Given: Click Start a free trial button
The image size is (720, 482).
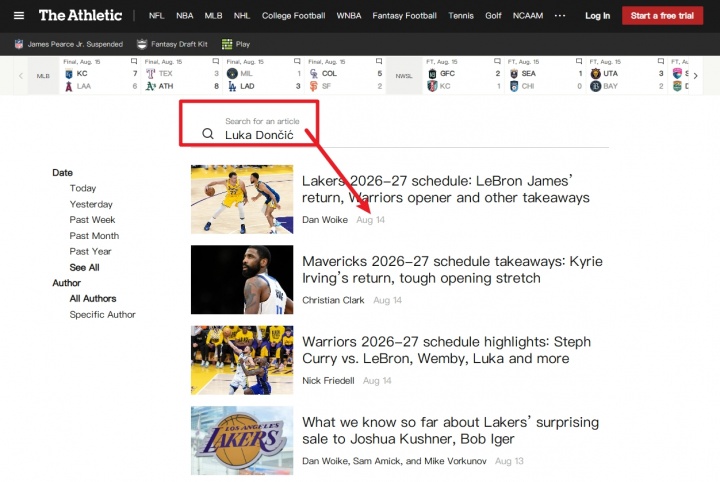Looking at the screenshot, I should [662, 16].
